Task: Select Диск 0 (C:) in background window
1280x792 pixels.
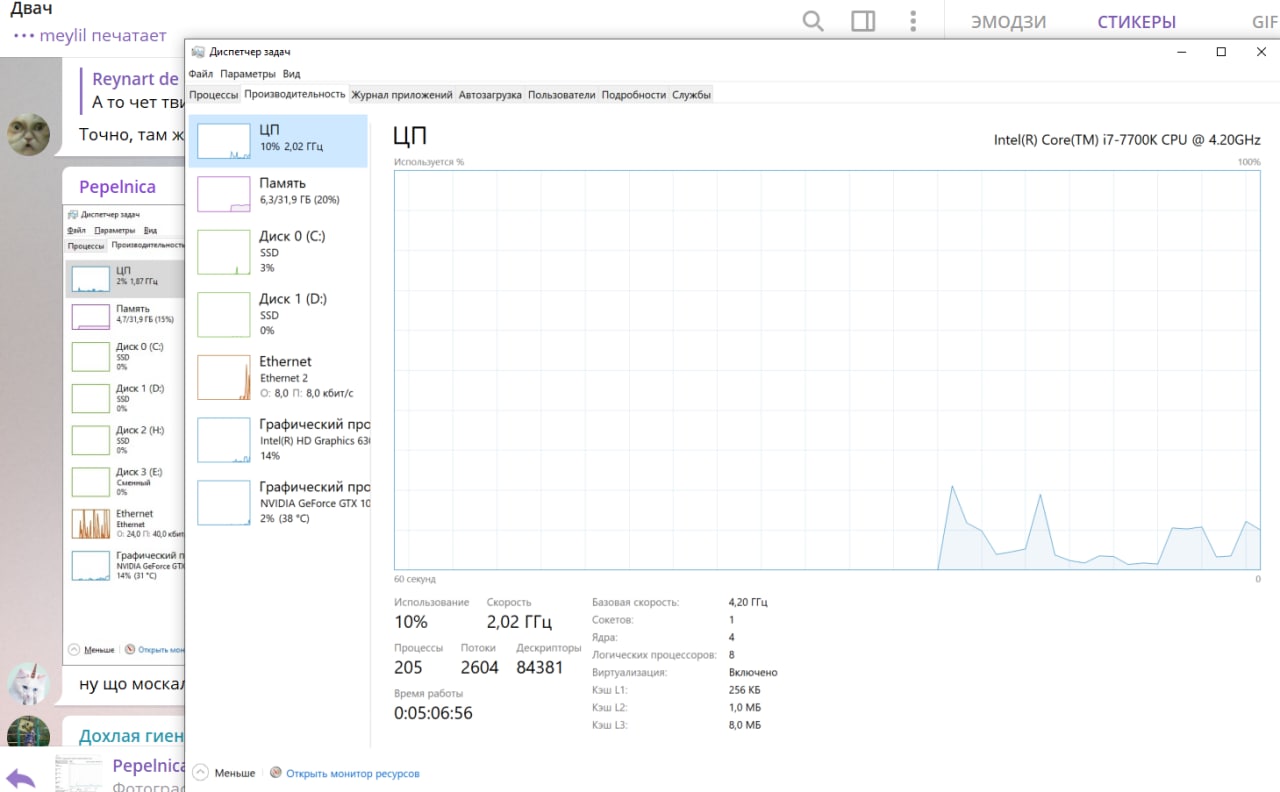Action: 125,357
